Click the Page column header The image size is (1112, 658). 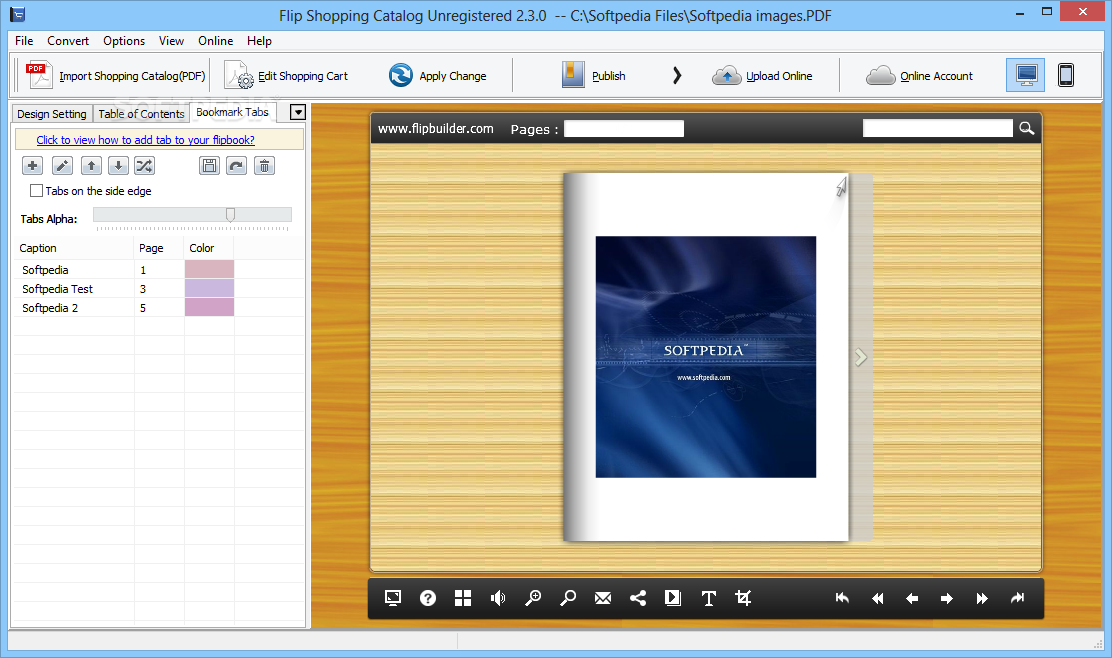click(160, 248)
